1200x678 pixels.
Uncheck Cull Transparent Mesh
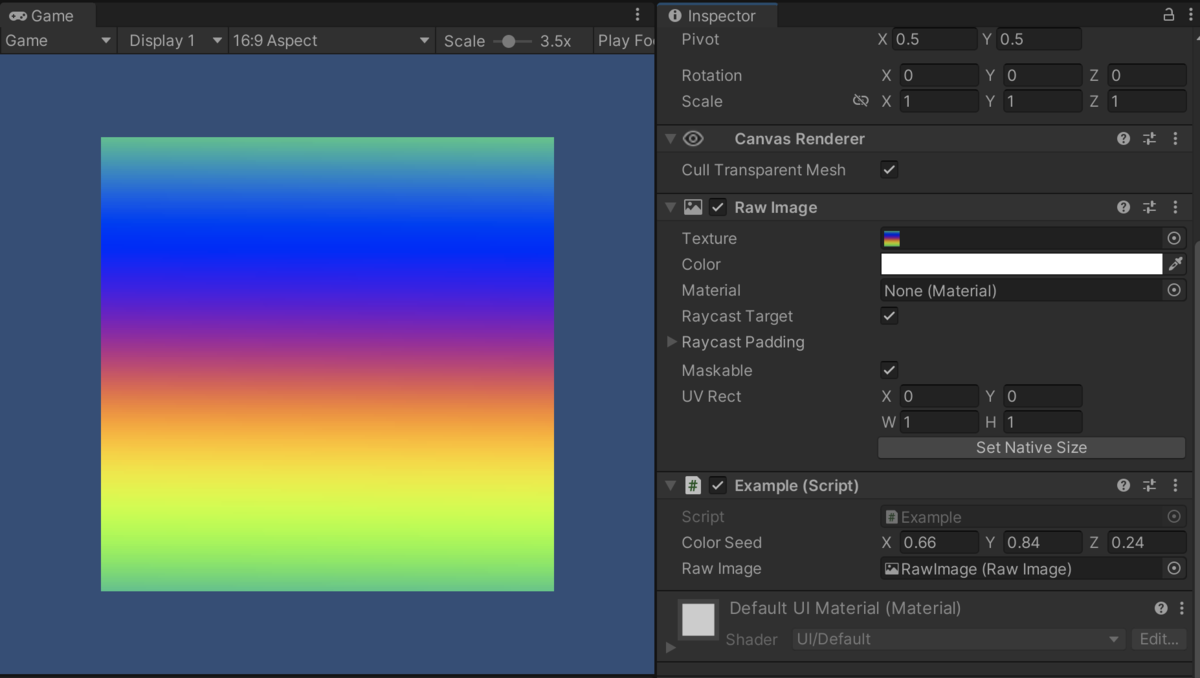click(889, 169)
